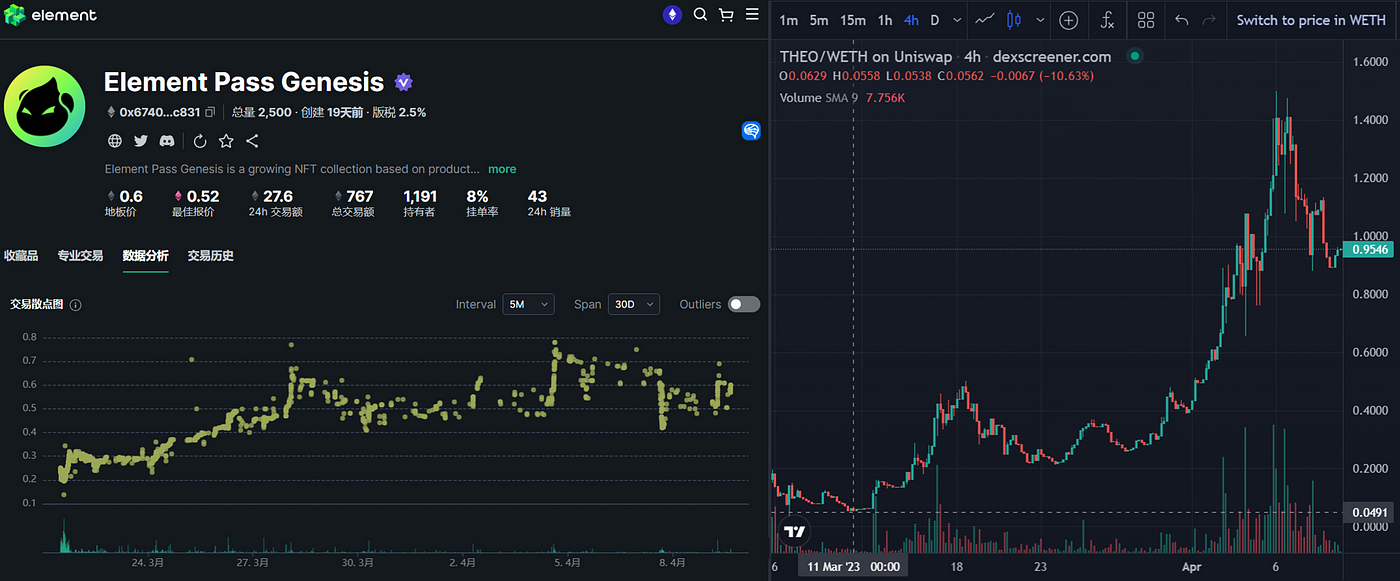Copy contract address 0x6740...c831

coord(210,113)
